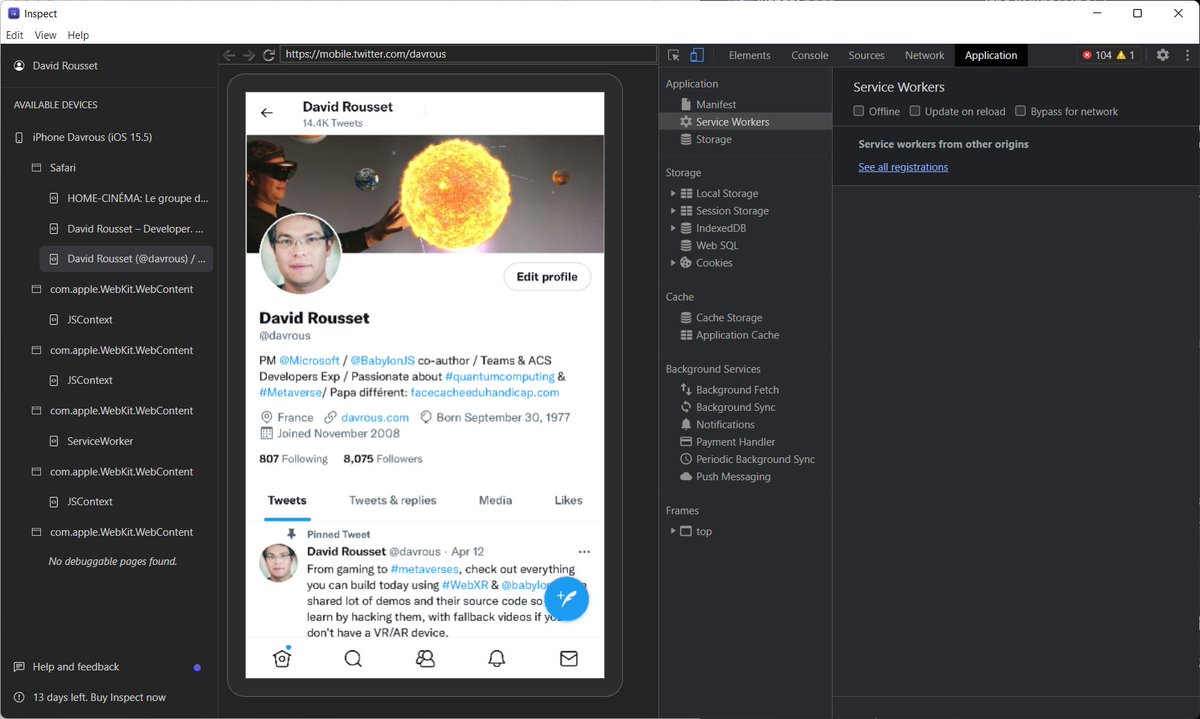The image size is (1200, 719).
Task: Click the 807 Following count
Action: pos(293,459)
